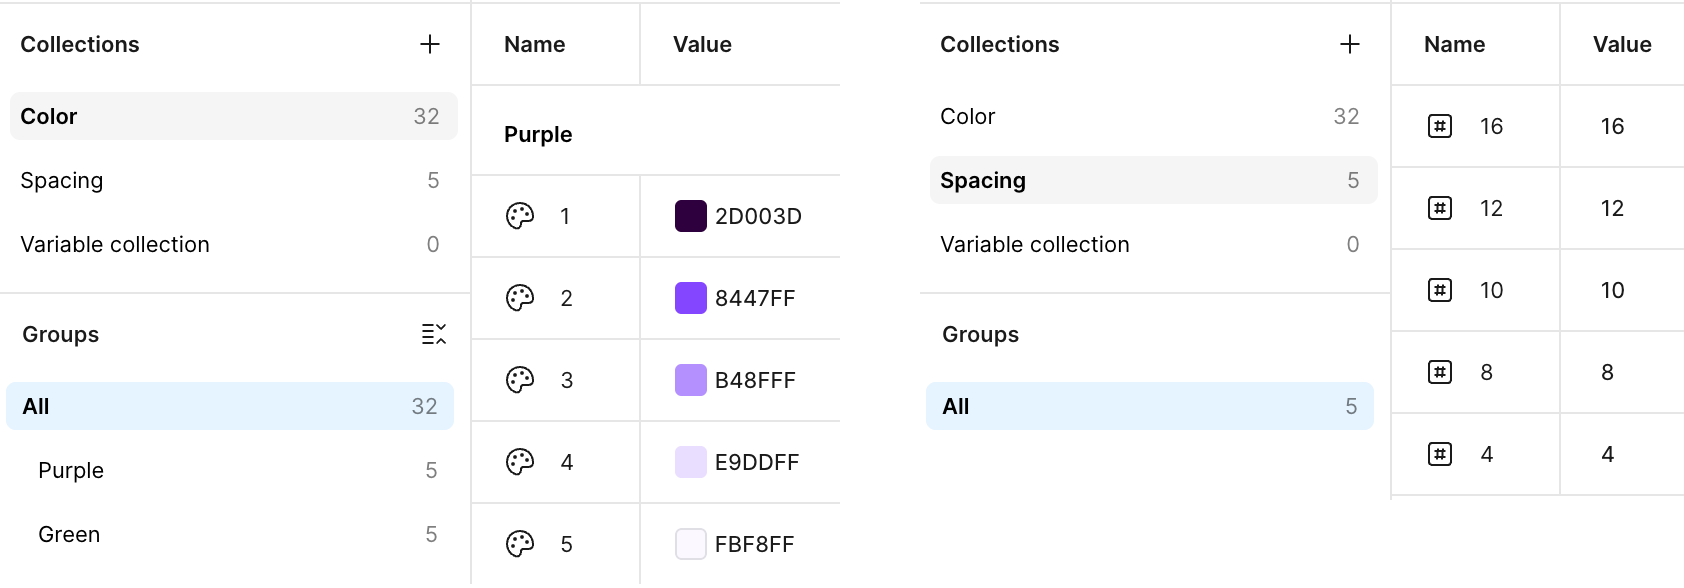This screenshot has width=1684, height=588.
Task: Click the value field of spacing variable 12
Action: (1622, 208)
